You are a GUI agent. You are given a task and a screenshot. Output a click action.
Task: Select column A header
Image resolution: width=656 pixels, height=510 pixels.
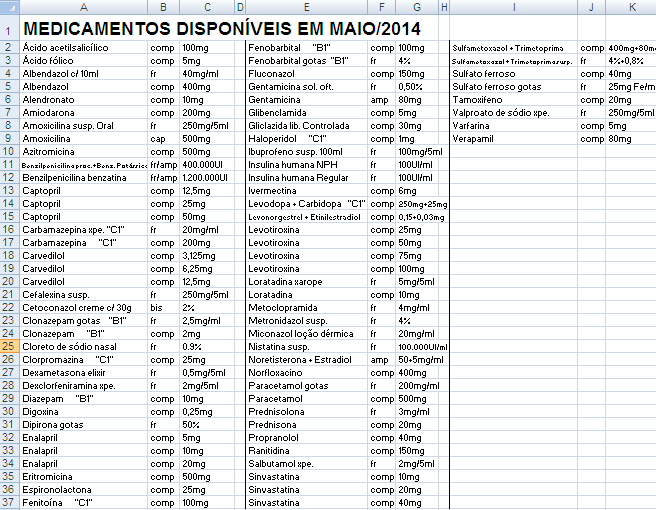click(x=82, y=7)
